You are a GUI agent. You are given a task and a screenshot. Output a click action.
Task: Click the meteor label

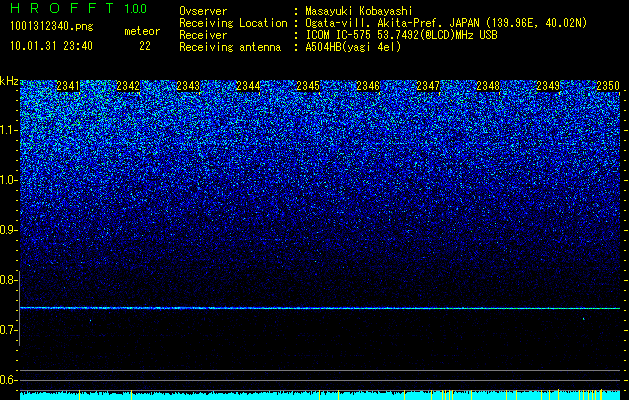click(x=142, y=31)
